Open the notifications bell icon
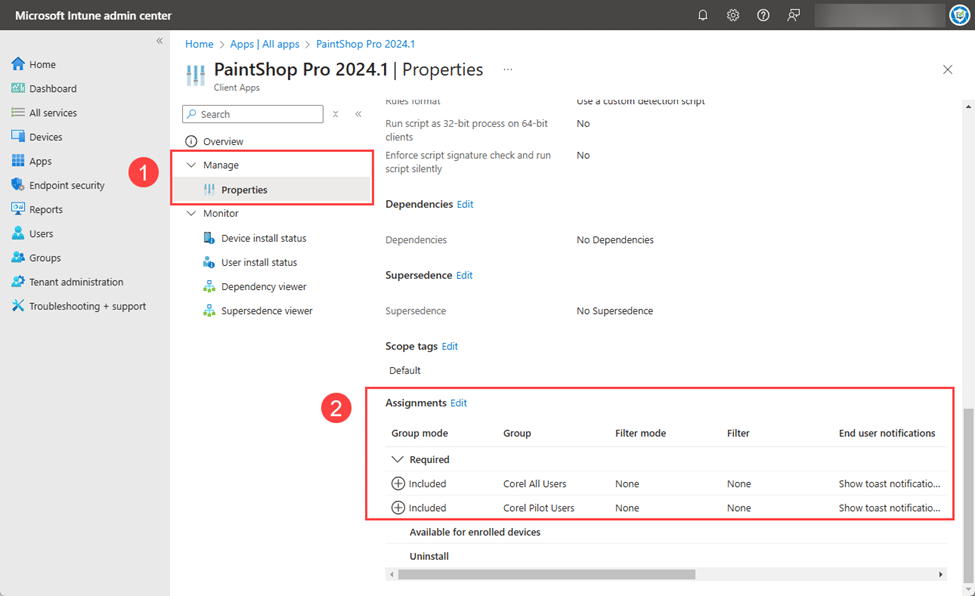Viewport: 975px width, 596px height. click(x=703, y=15)
